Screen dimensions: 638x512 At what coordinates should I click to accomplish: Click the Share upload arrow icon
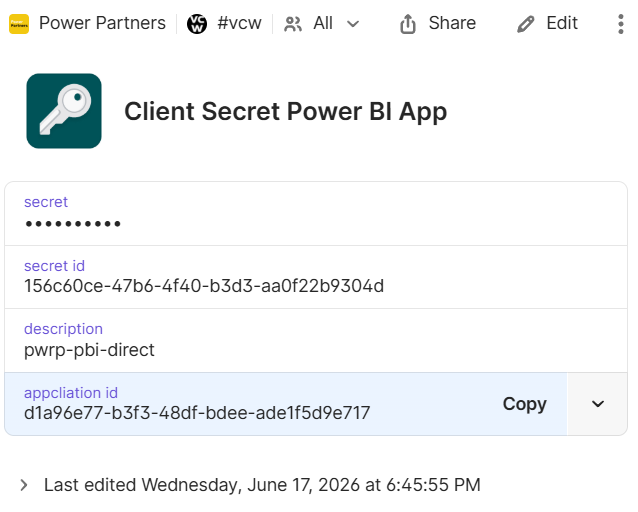(x=408, y=24)
